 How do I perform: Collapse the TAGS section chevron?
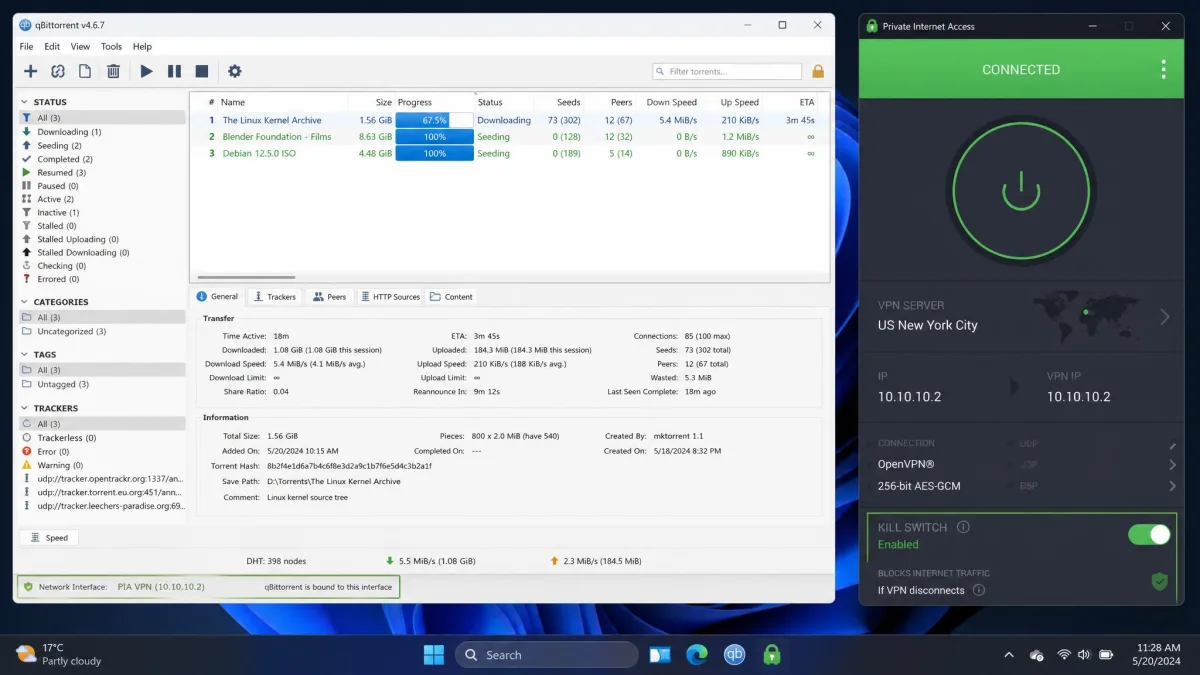coord(26,354)
